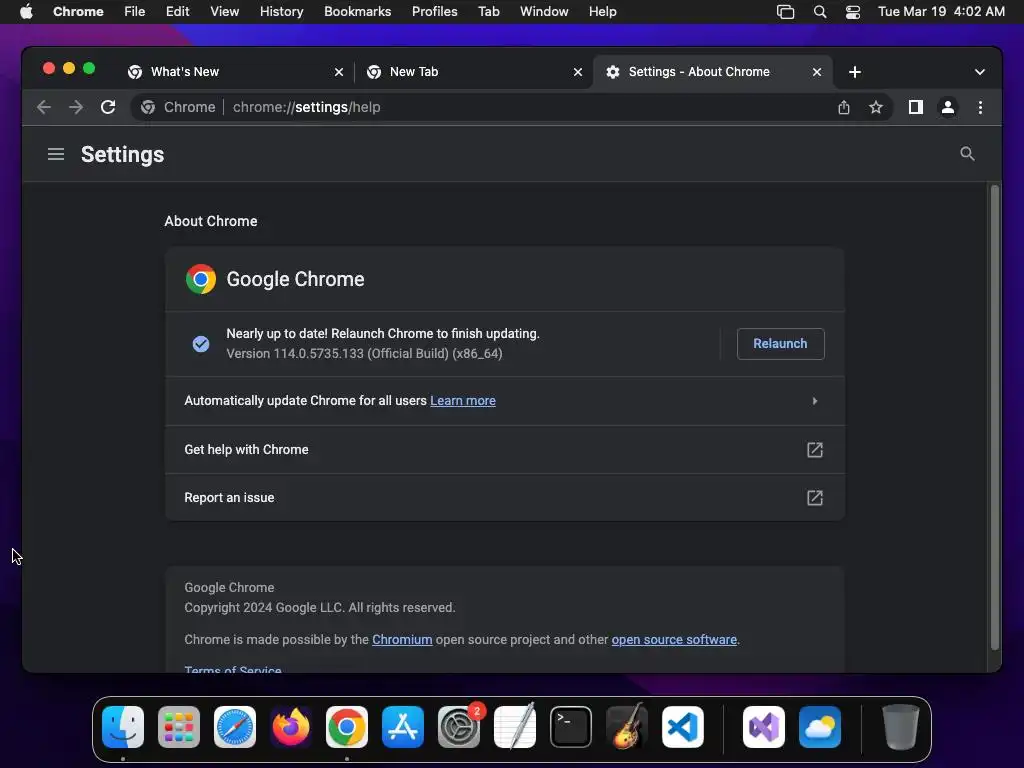
Task: Open Visual Studio from the dock
Action: tap(764, 727)
